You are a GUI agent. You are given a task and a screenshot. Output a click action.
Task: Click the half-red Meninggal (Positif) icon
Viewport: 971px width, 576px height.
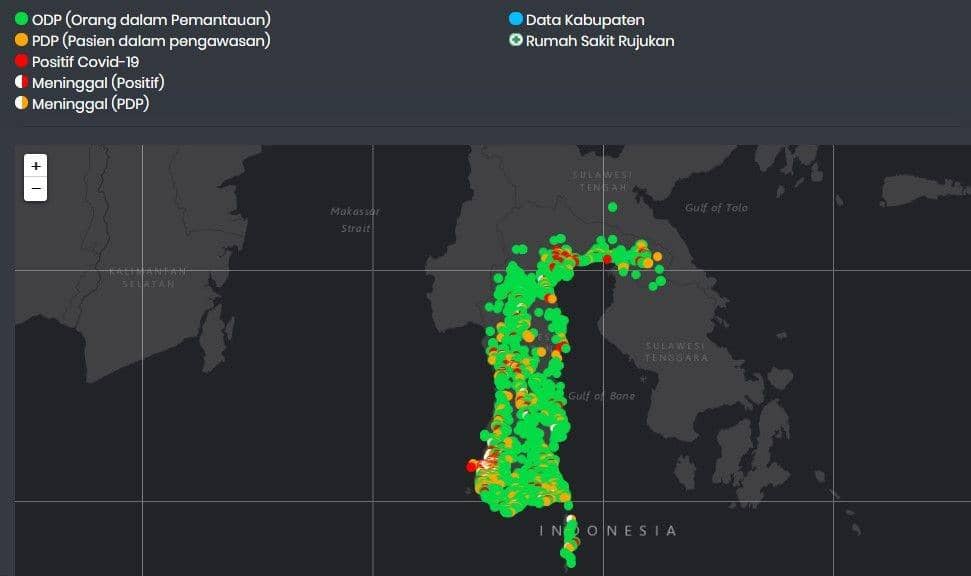[x=21, y=83]
